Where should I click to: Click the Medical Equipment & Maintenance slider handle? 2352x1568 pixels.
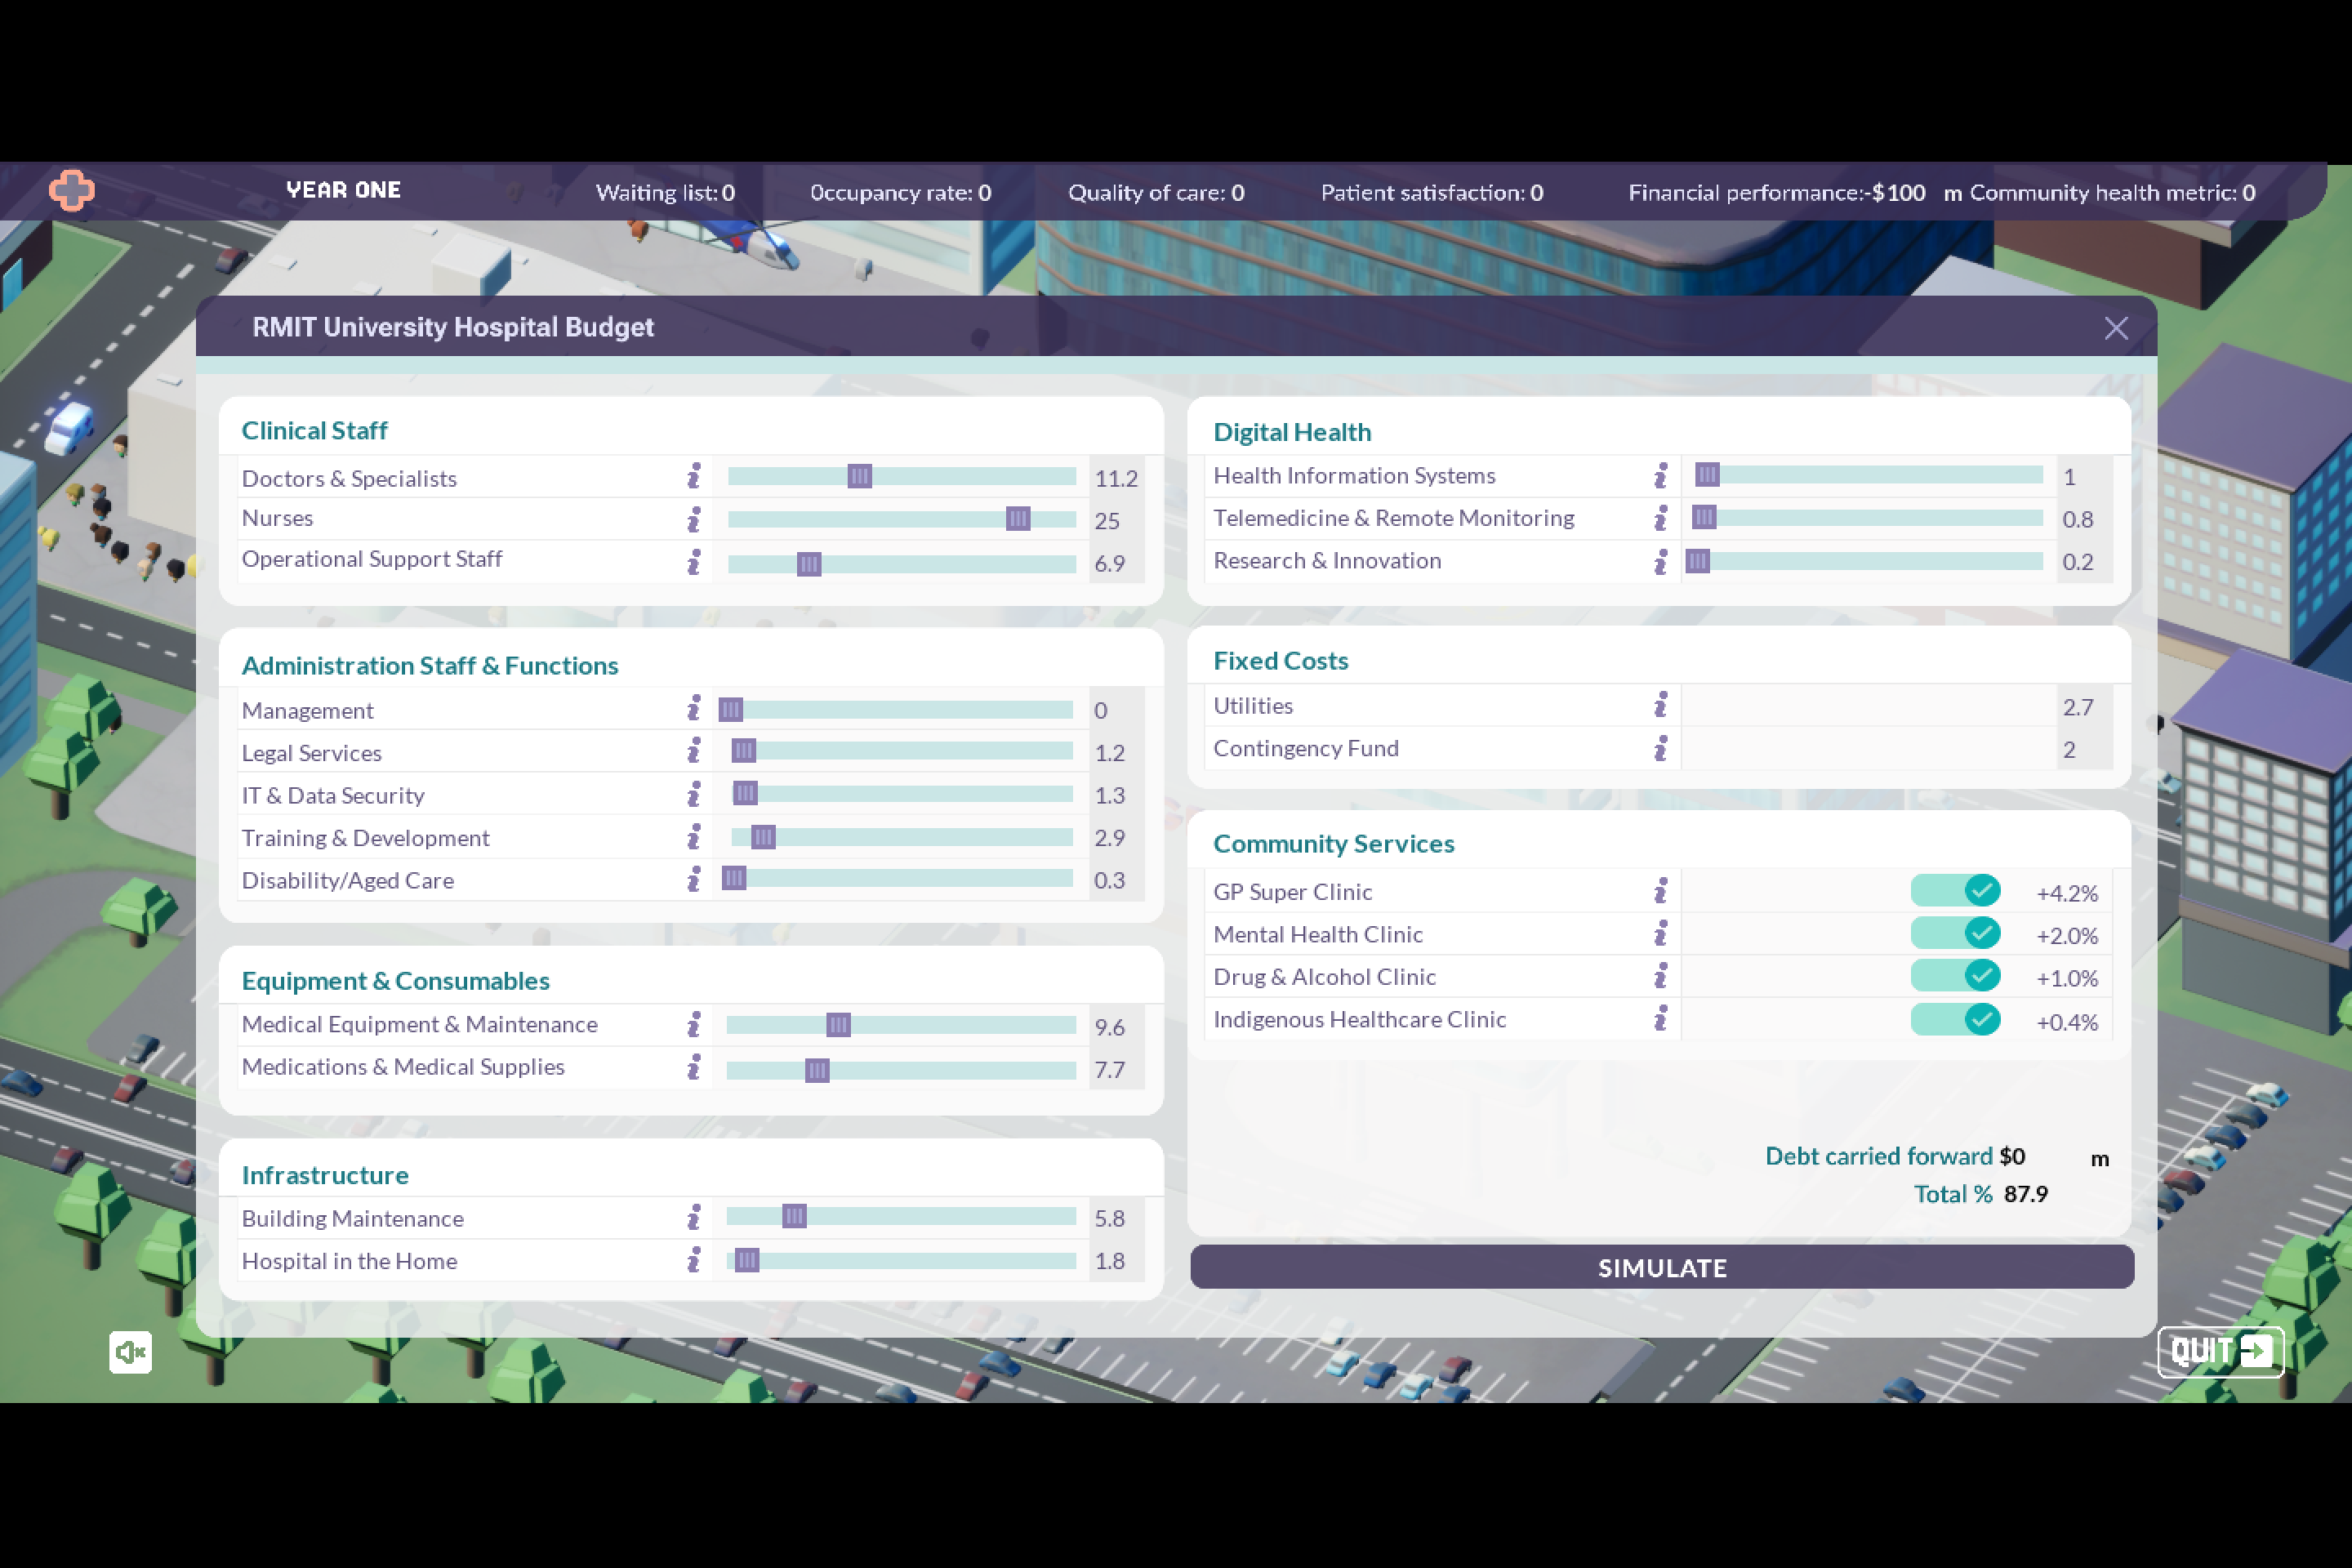click(839, 1025)
